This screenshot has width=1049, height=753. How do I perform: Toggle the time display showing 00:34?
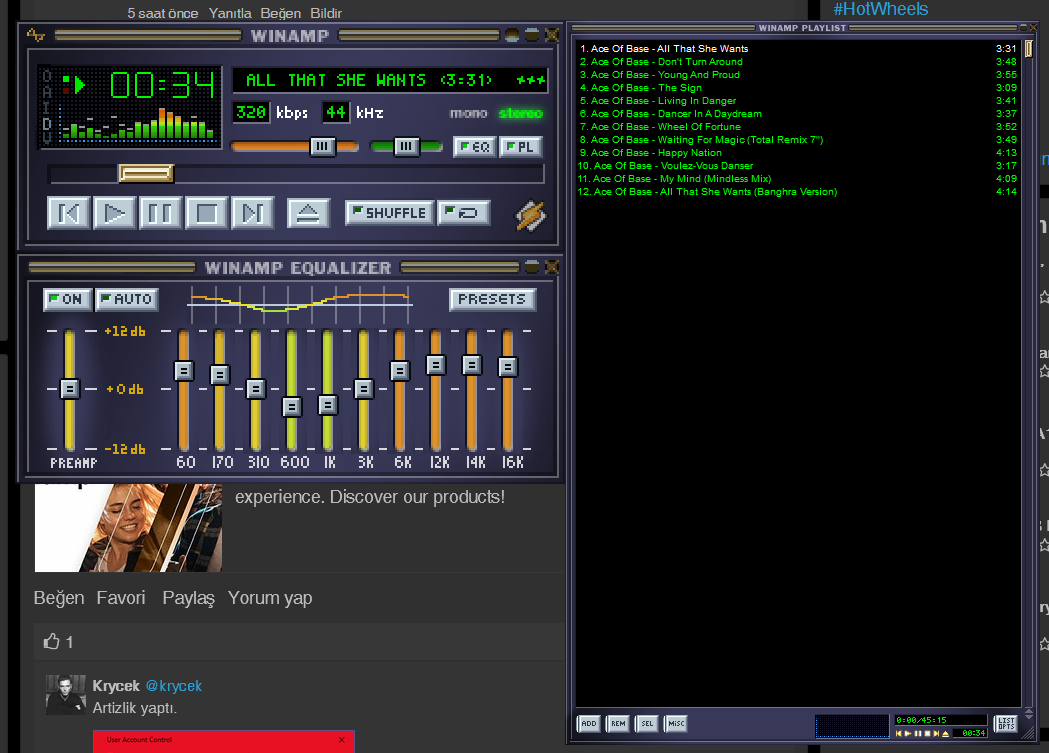coord(163,85)
